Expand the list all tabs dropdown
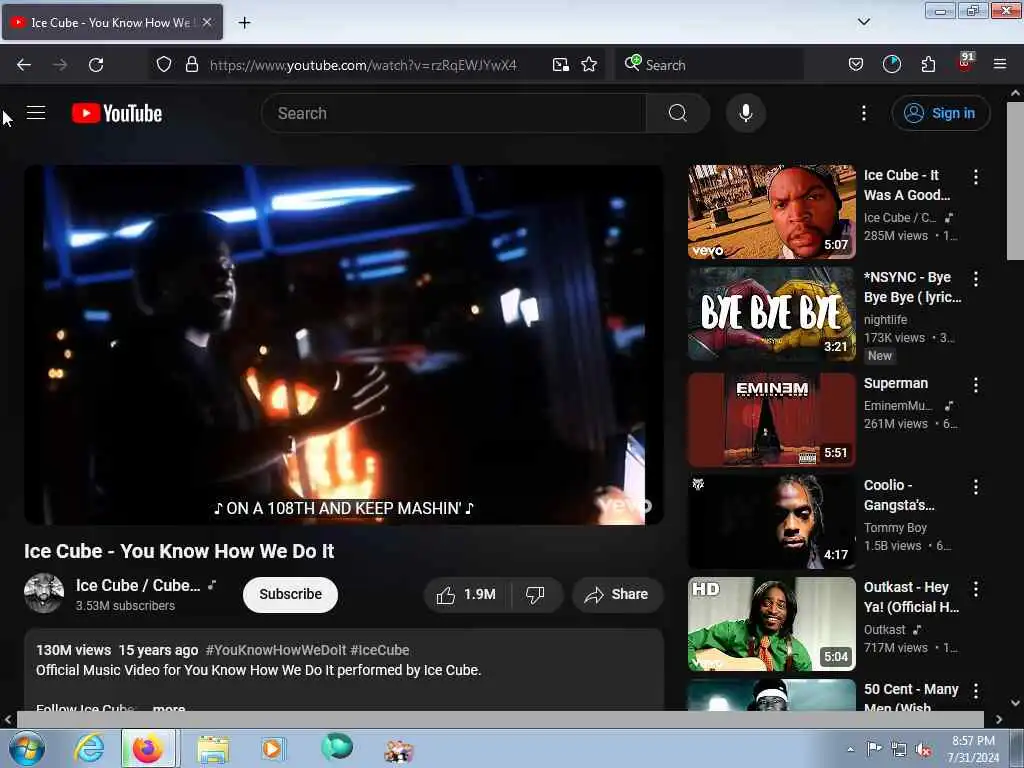The image size is (1024, 768). (863, 22)
